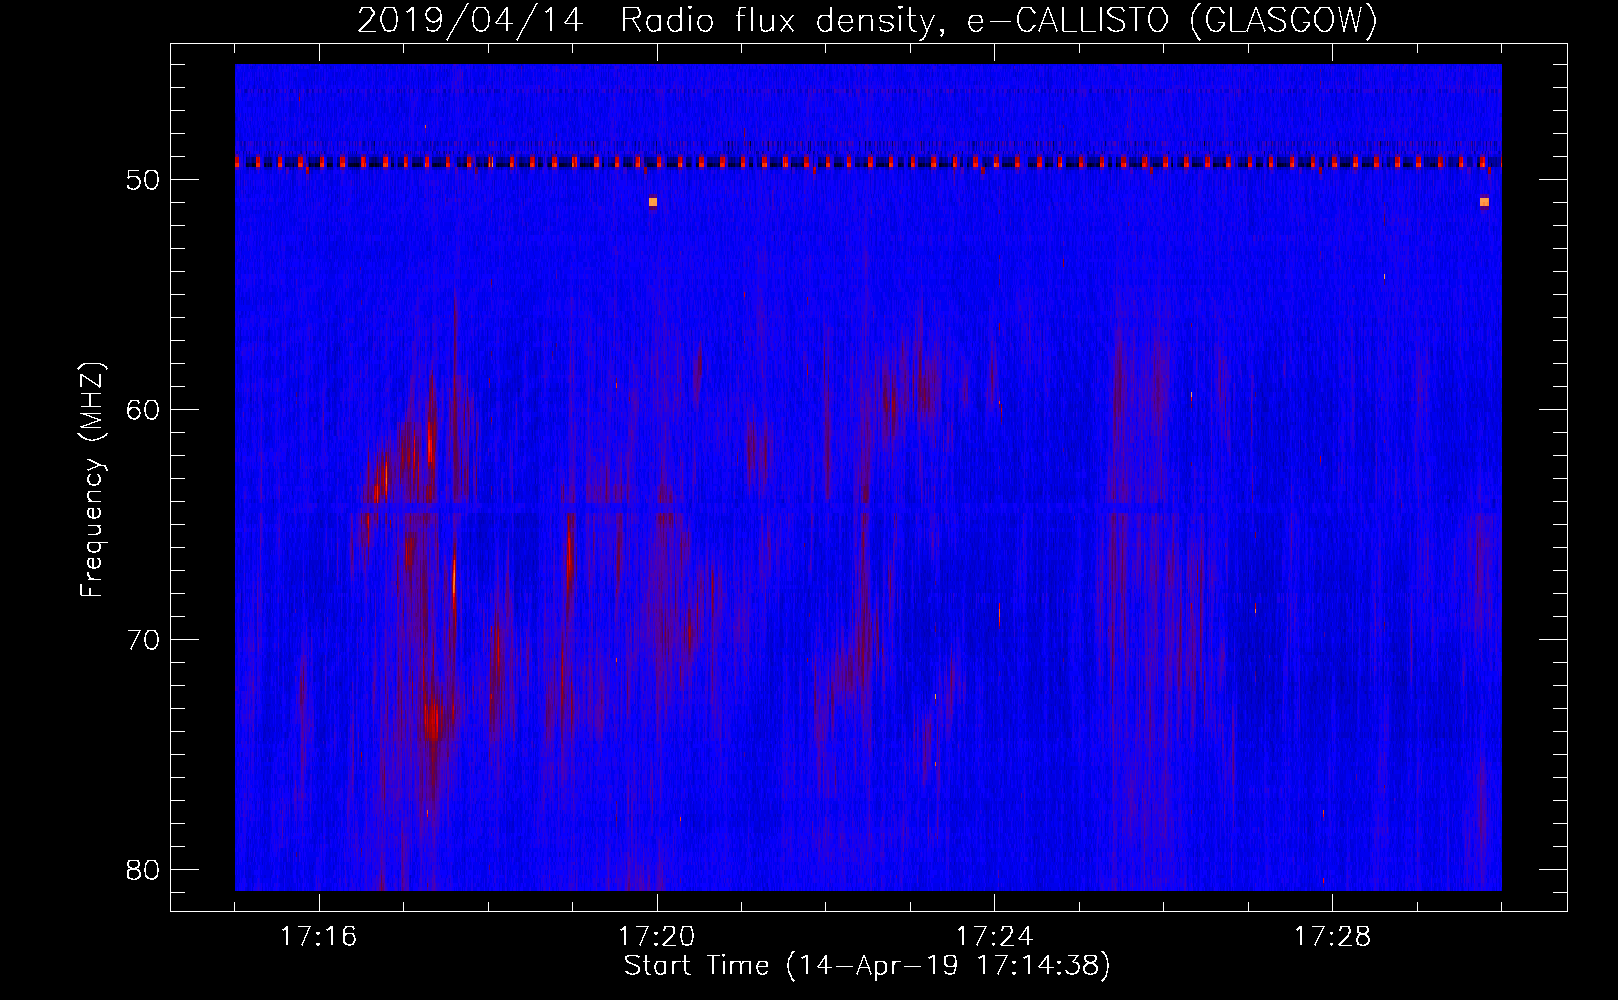Screen dimensions: 1618x1000
Task: Click the plot title '2019/04/14 Radio flux density'
Action: 647,20
